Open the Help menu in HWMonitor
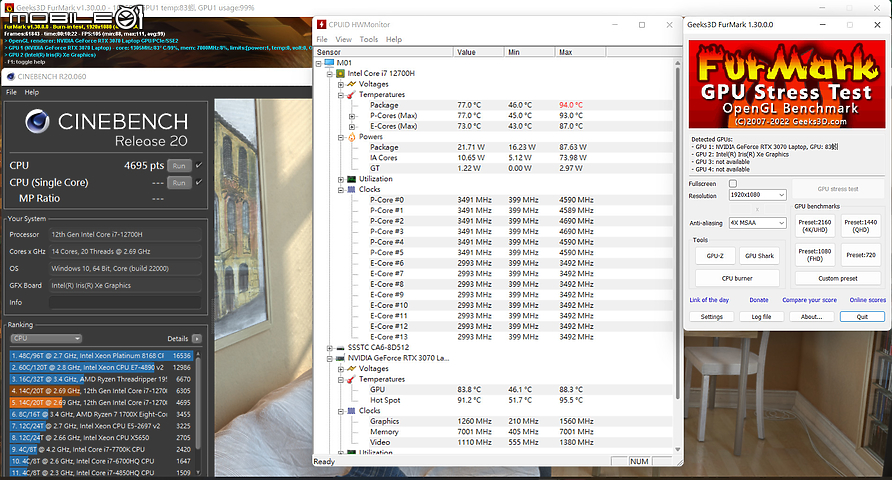 pos(394,39)
